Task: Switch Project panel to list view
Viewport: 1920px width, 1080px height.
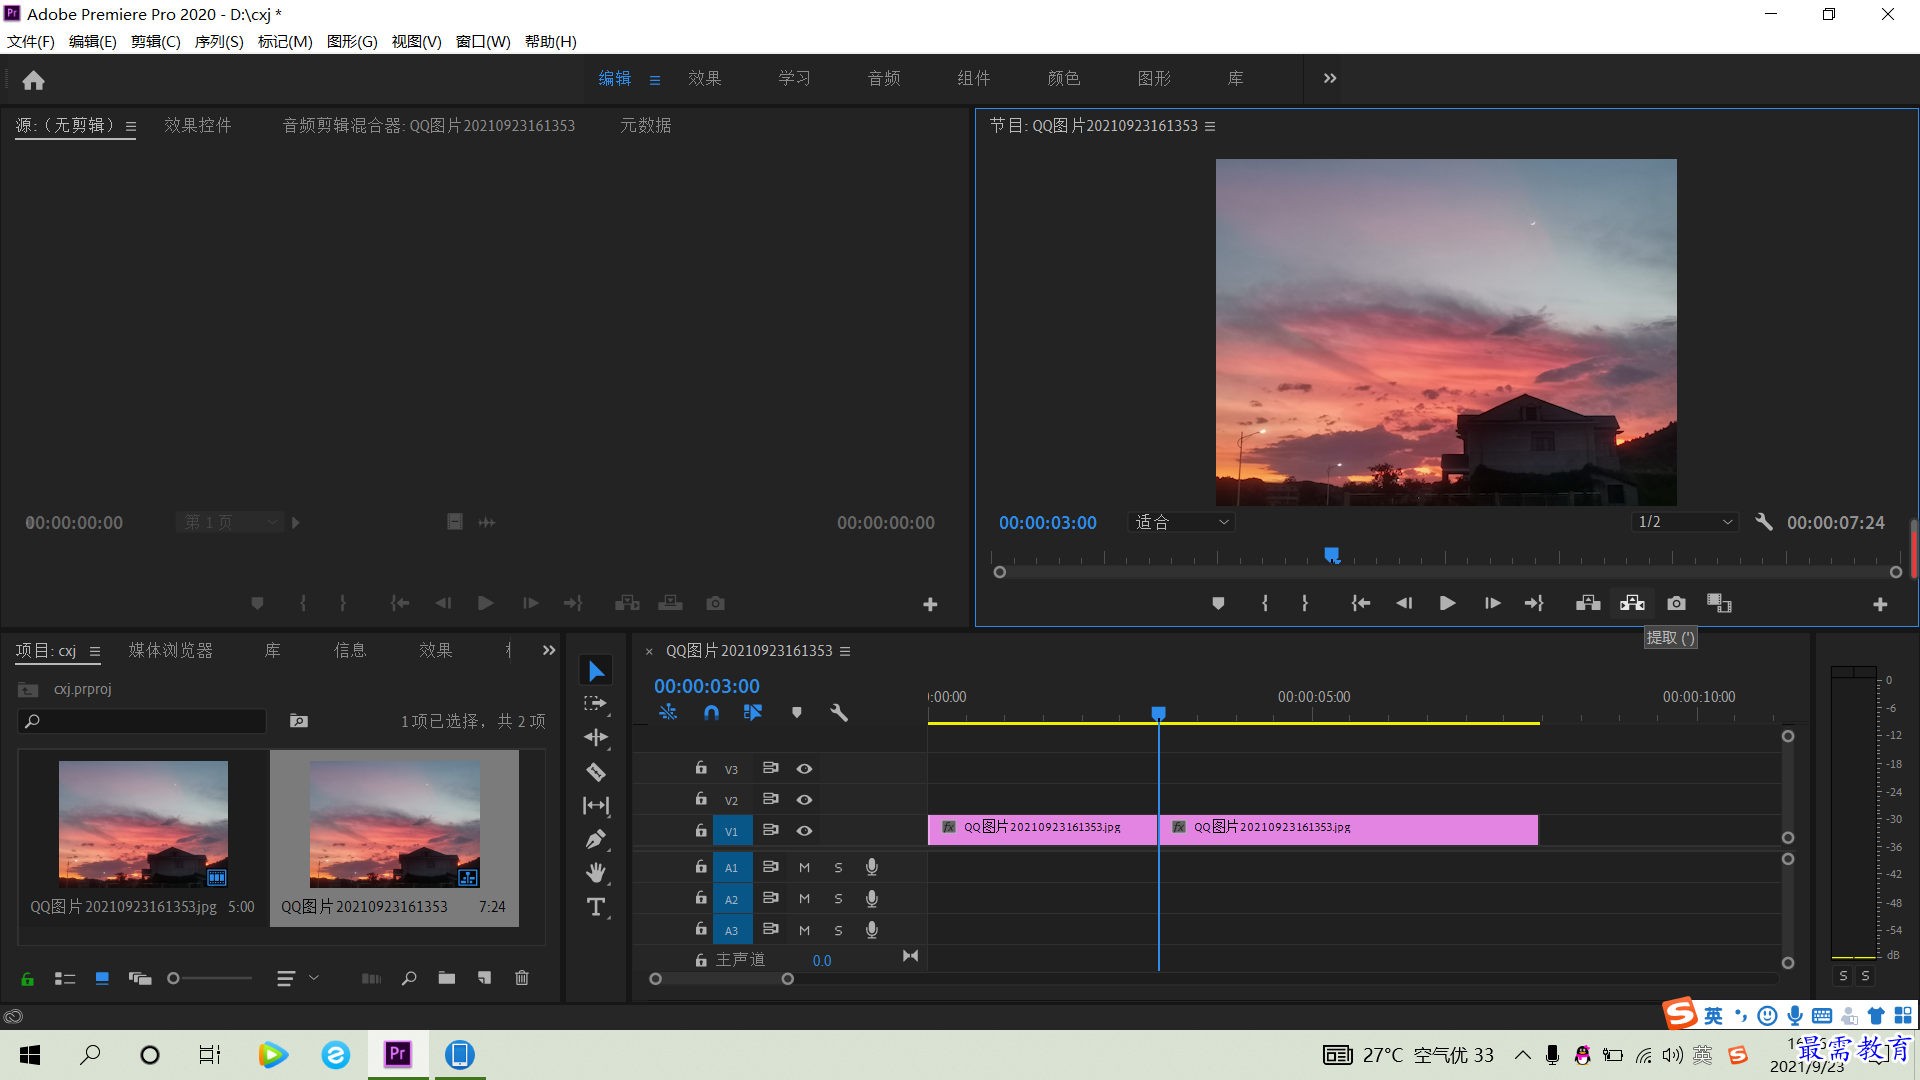Action: [65, 978]
